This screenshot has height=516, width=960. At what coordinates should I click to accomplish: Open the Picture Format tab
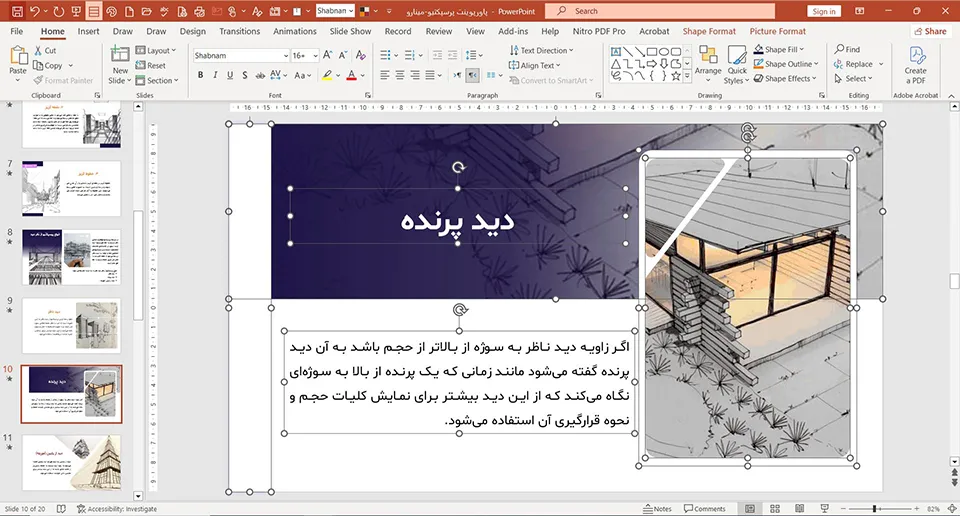[x=778, y=31]
